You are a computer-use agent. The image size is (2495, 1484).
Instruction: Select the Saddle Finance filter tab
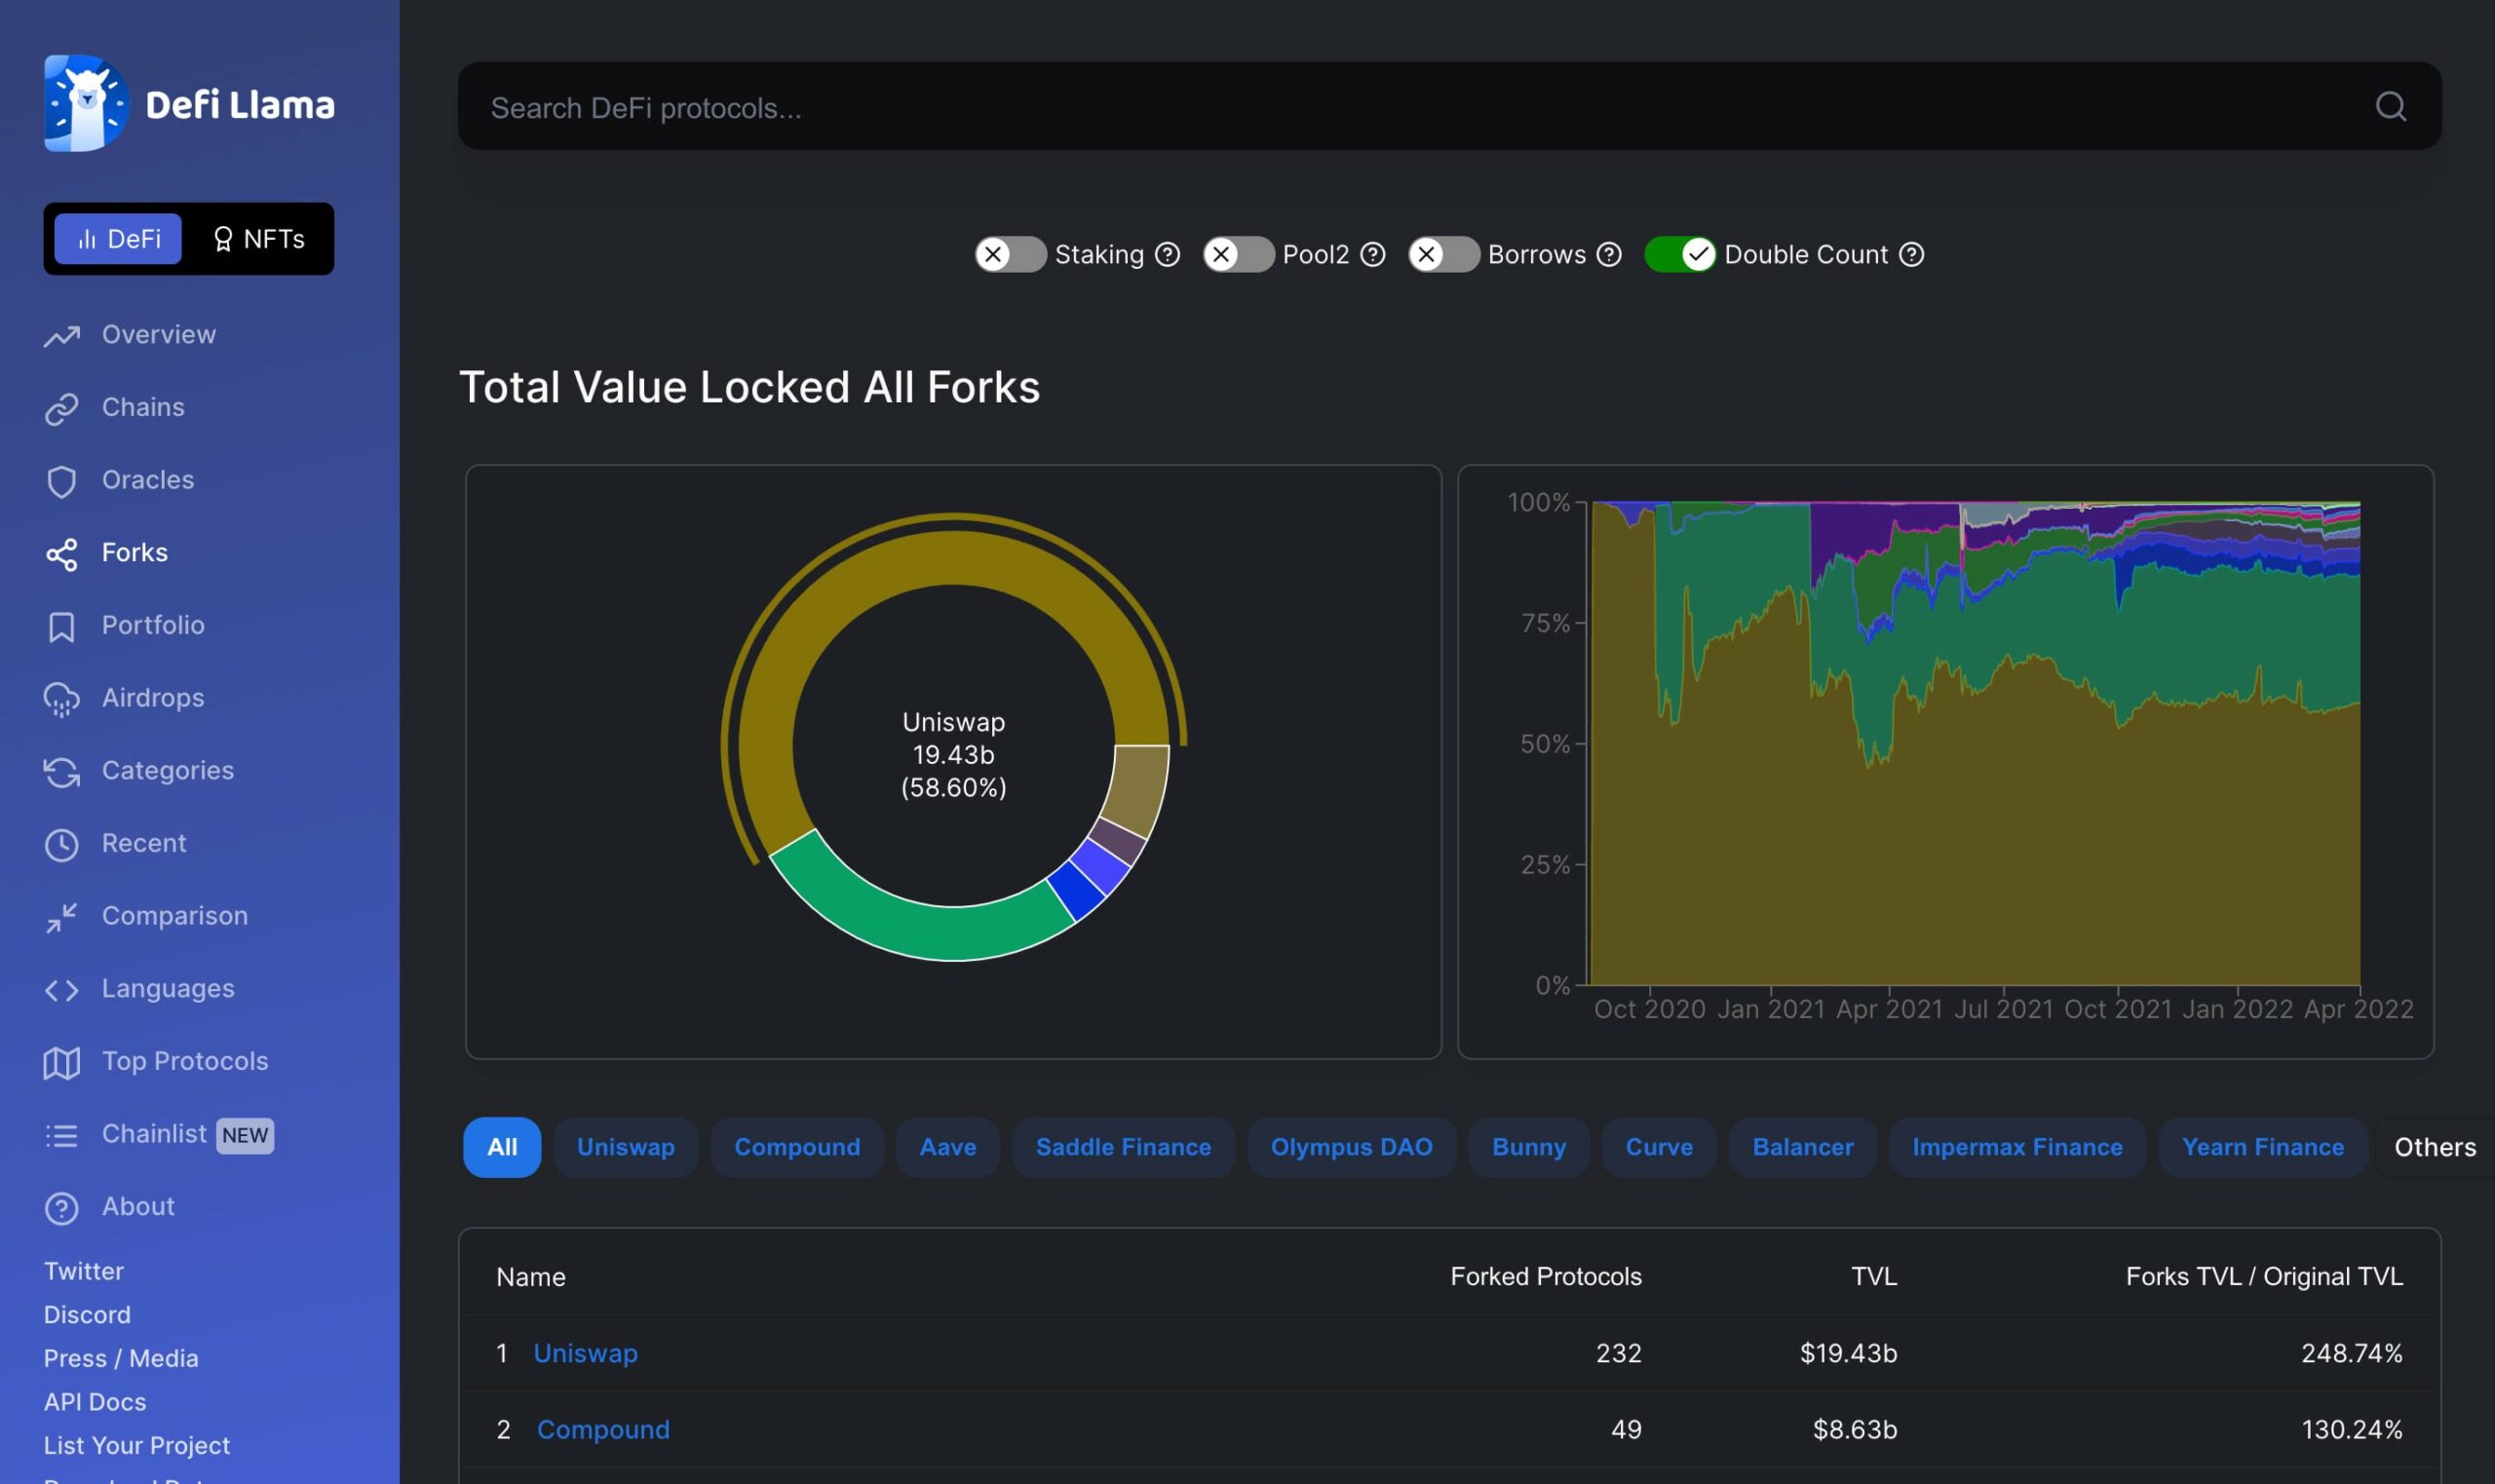(1123, 1147)
